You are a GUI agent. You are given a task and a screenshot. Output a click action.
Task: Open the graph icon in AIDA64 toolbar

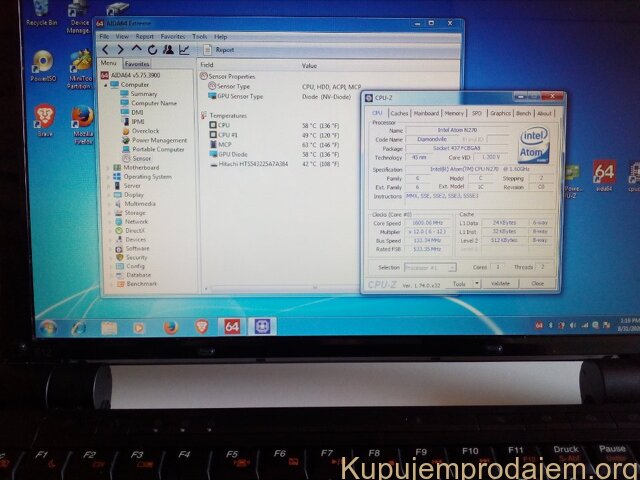[184, 49]
